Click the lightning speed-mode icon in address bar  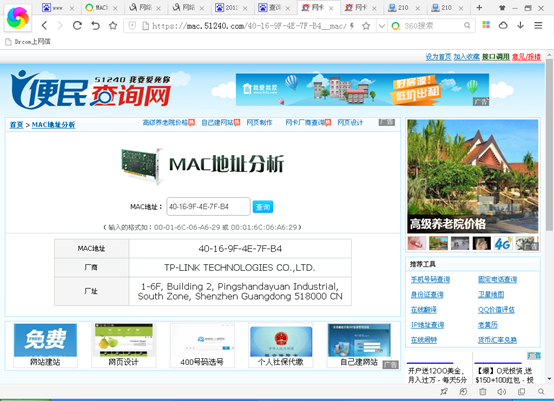(352, 25)
